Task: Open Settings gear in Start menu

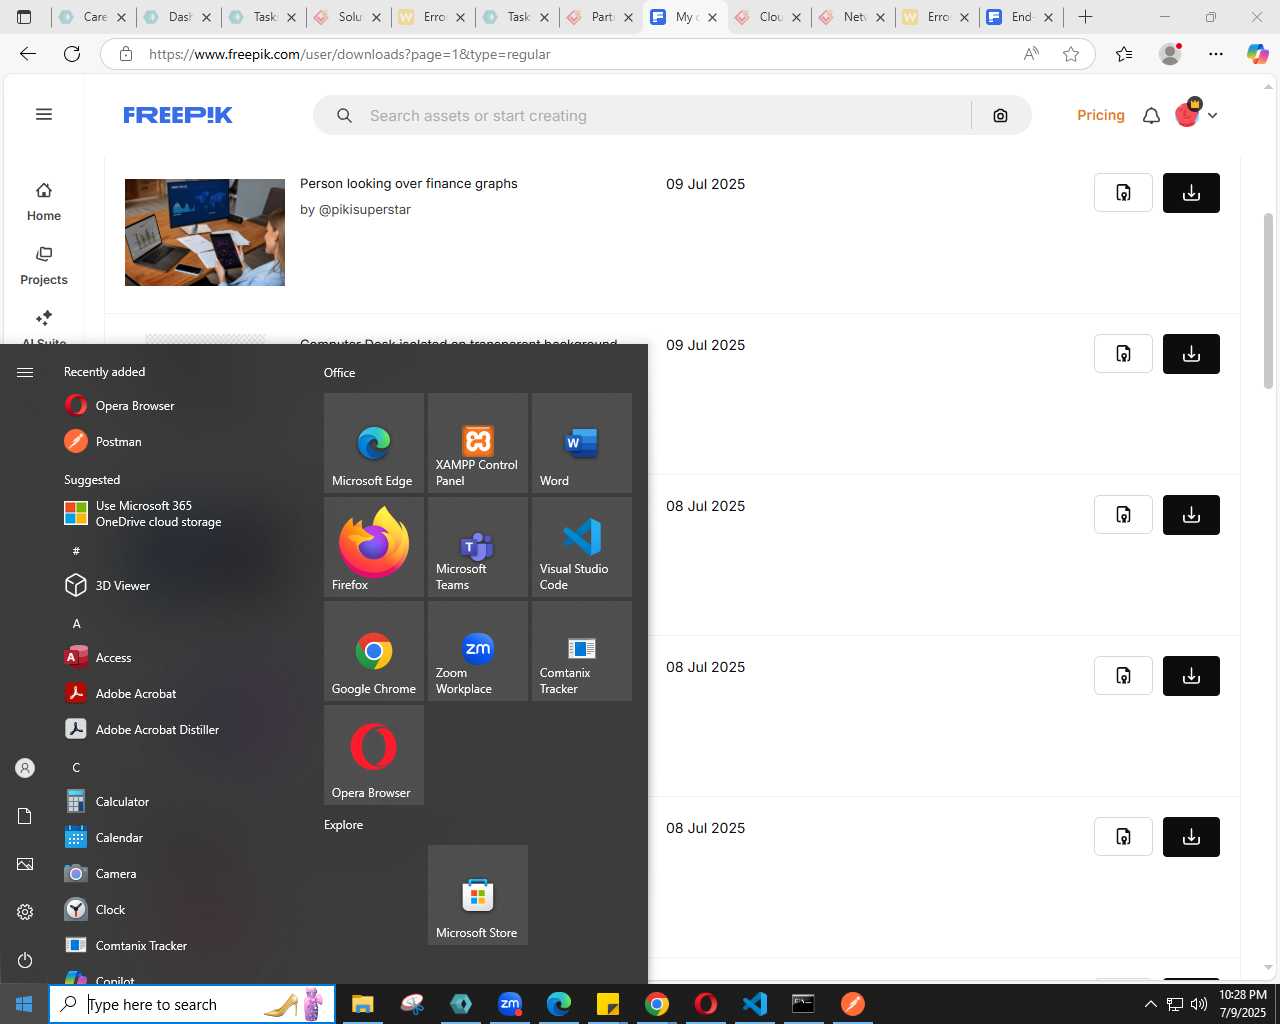Action: (25, 912)
